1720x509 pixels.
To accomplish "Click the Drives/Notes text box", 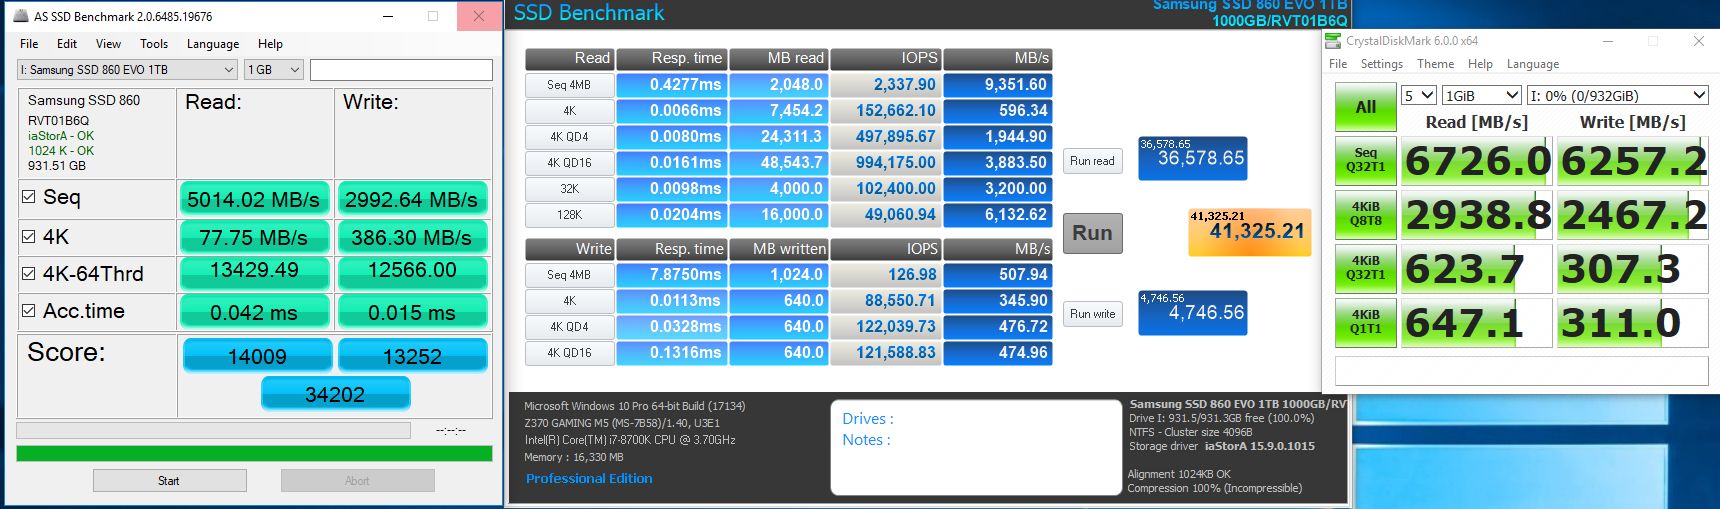I will pyautogui.click(x=975, y=447).
